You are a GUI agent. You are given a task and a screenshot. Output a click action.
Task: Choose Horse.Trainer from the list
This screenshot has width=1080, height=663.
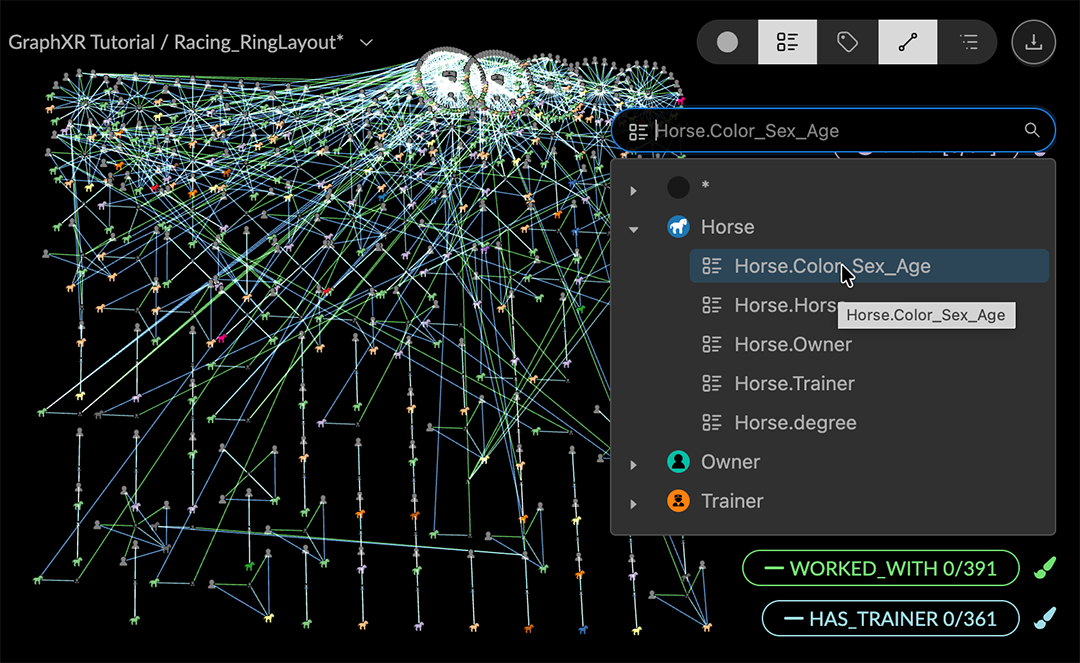pos(794,383)
